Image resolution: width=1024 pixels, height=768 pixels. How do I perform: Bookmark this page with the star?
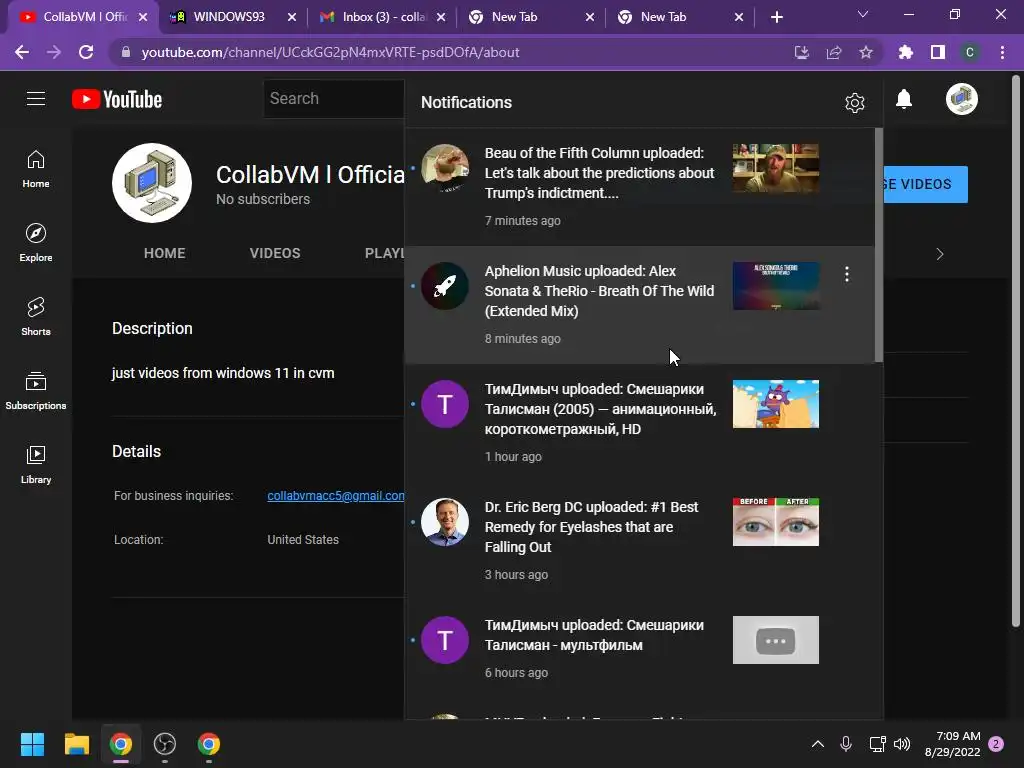click(x=866, y=52)
